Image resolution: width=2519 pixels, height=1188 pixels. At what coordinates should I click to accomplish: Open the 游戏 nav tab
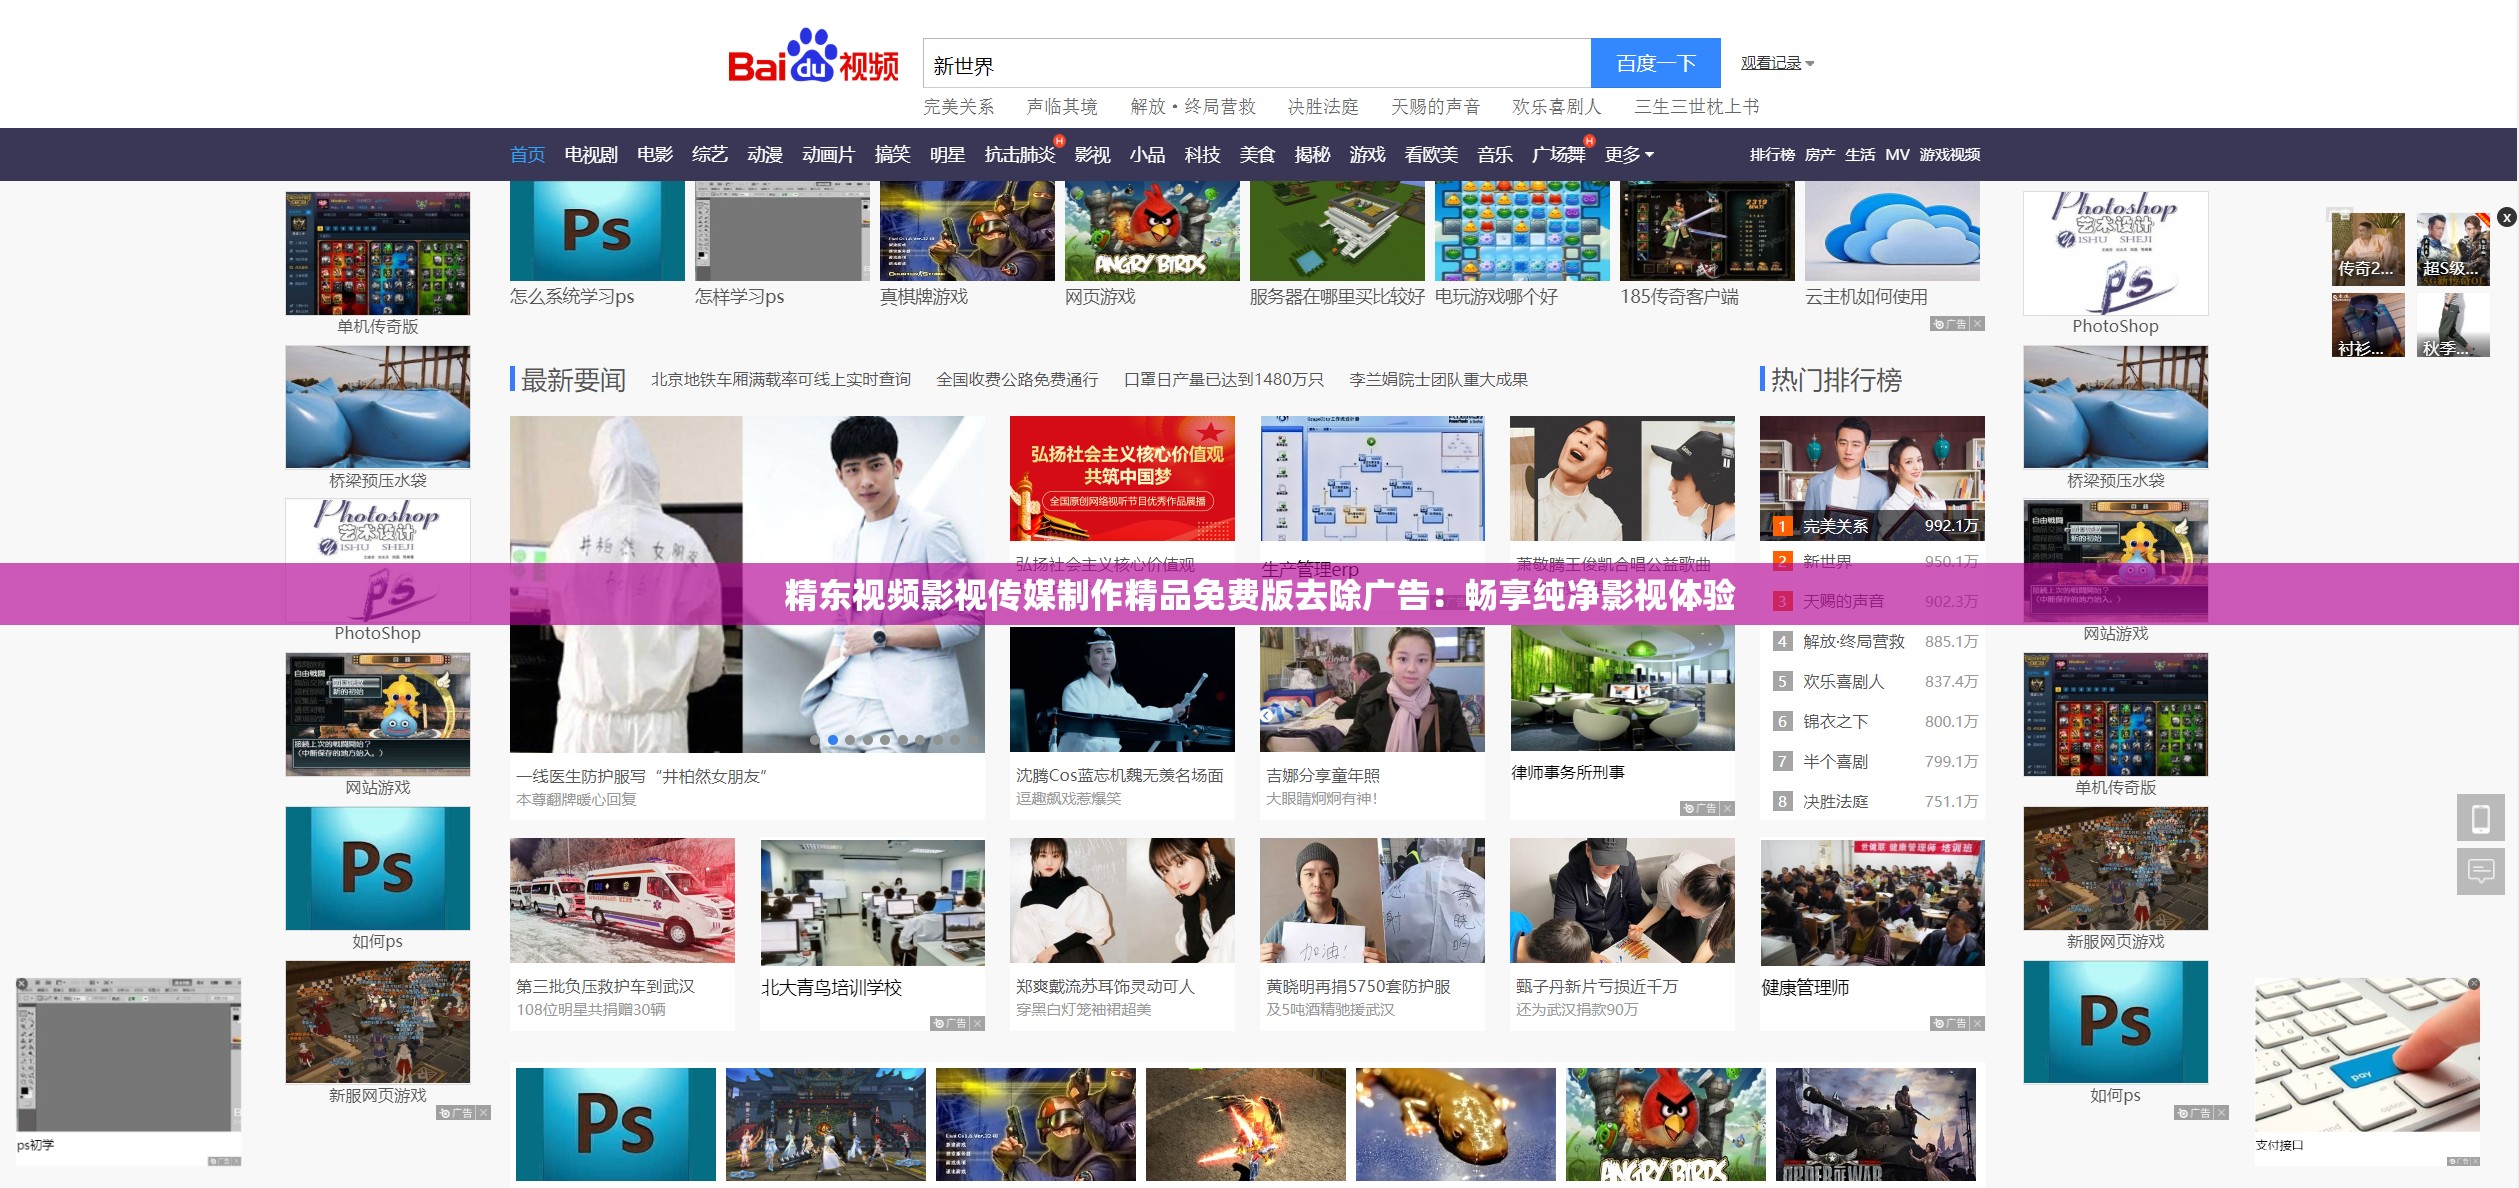click(x=1367, y=155)
